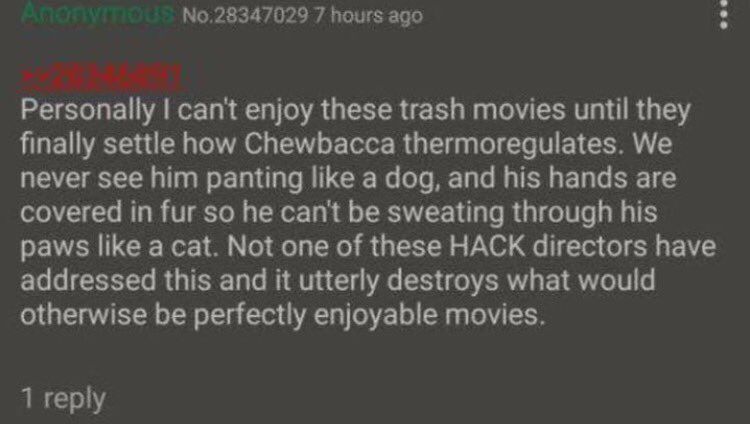Click the word Chewbacca in the post

320,144
